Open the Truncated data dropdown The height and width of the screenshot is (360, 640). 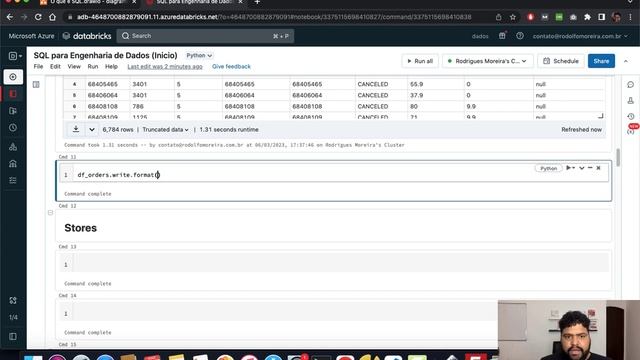tap(165, 129)
